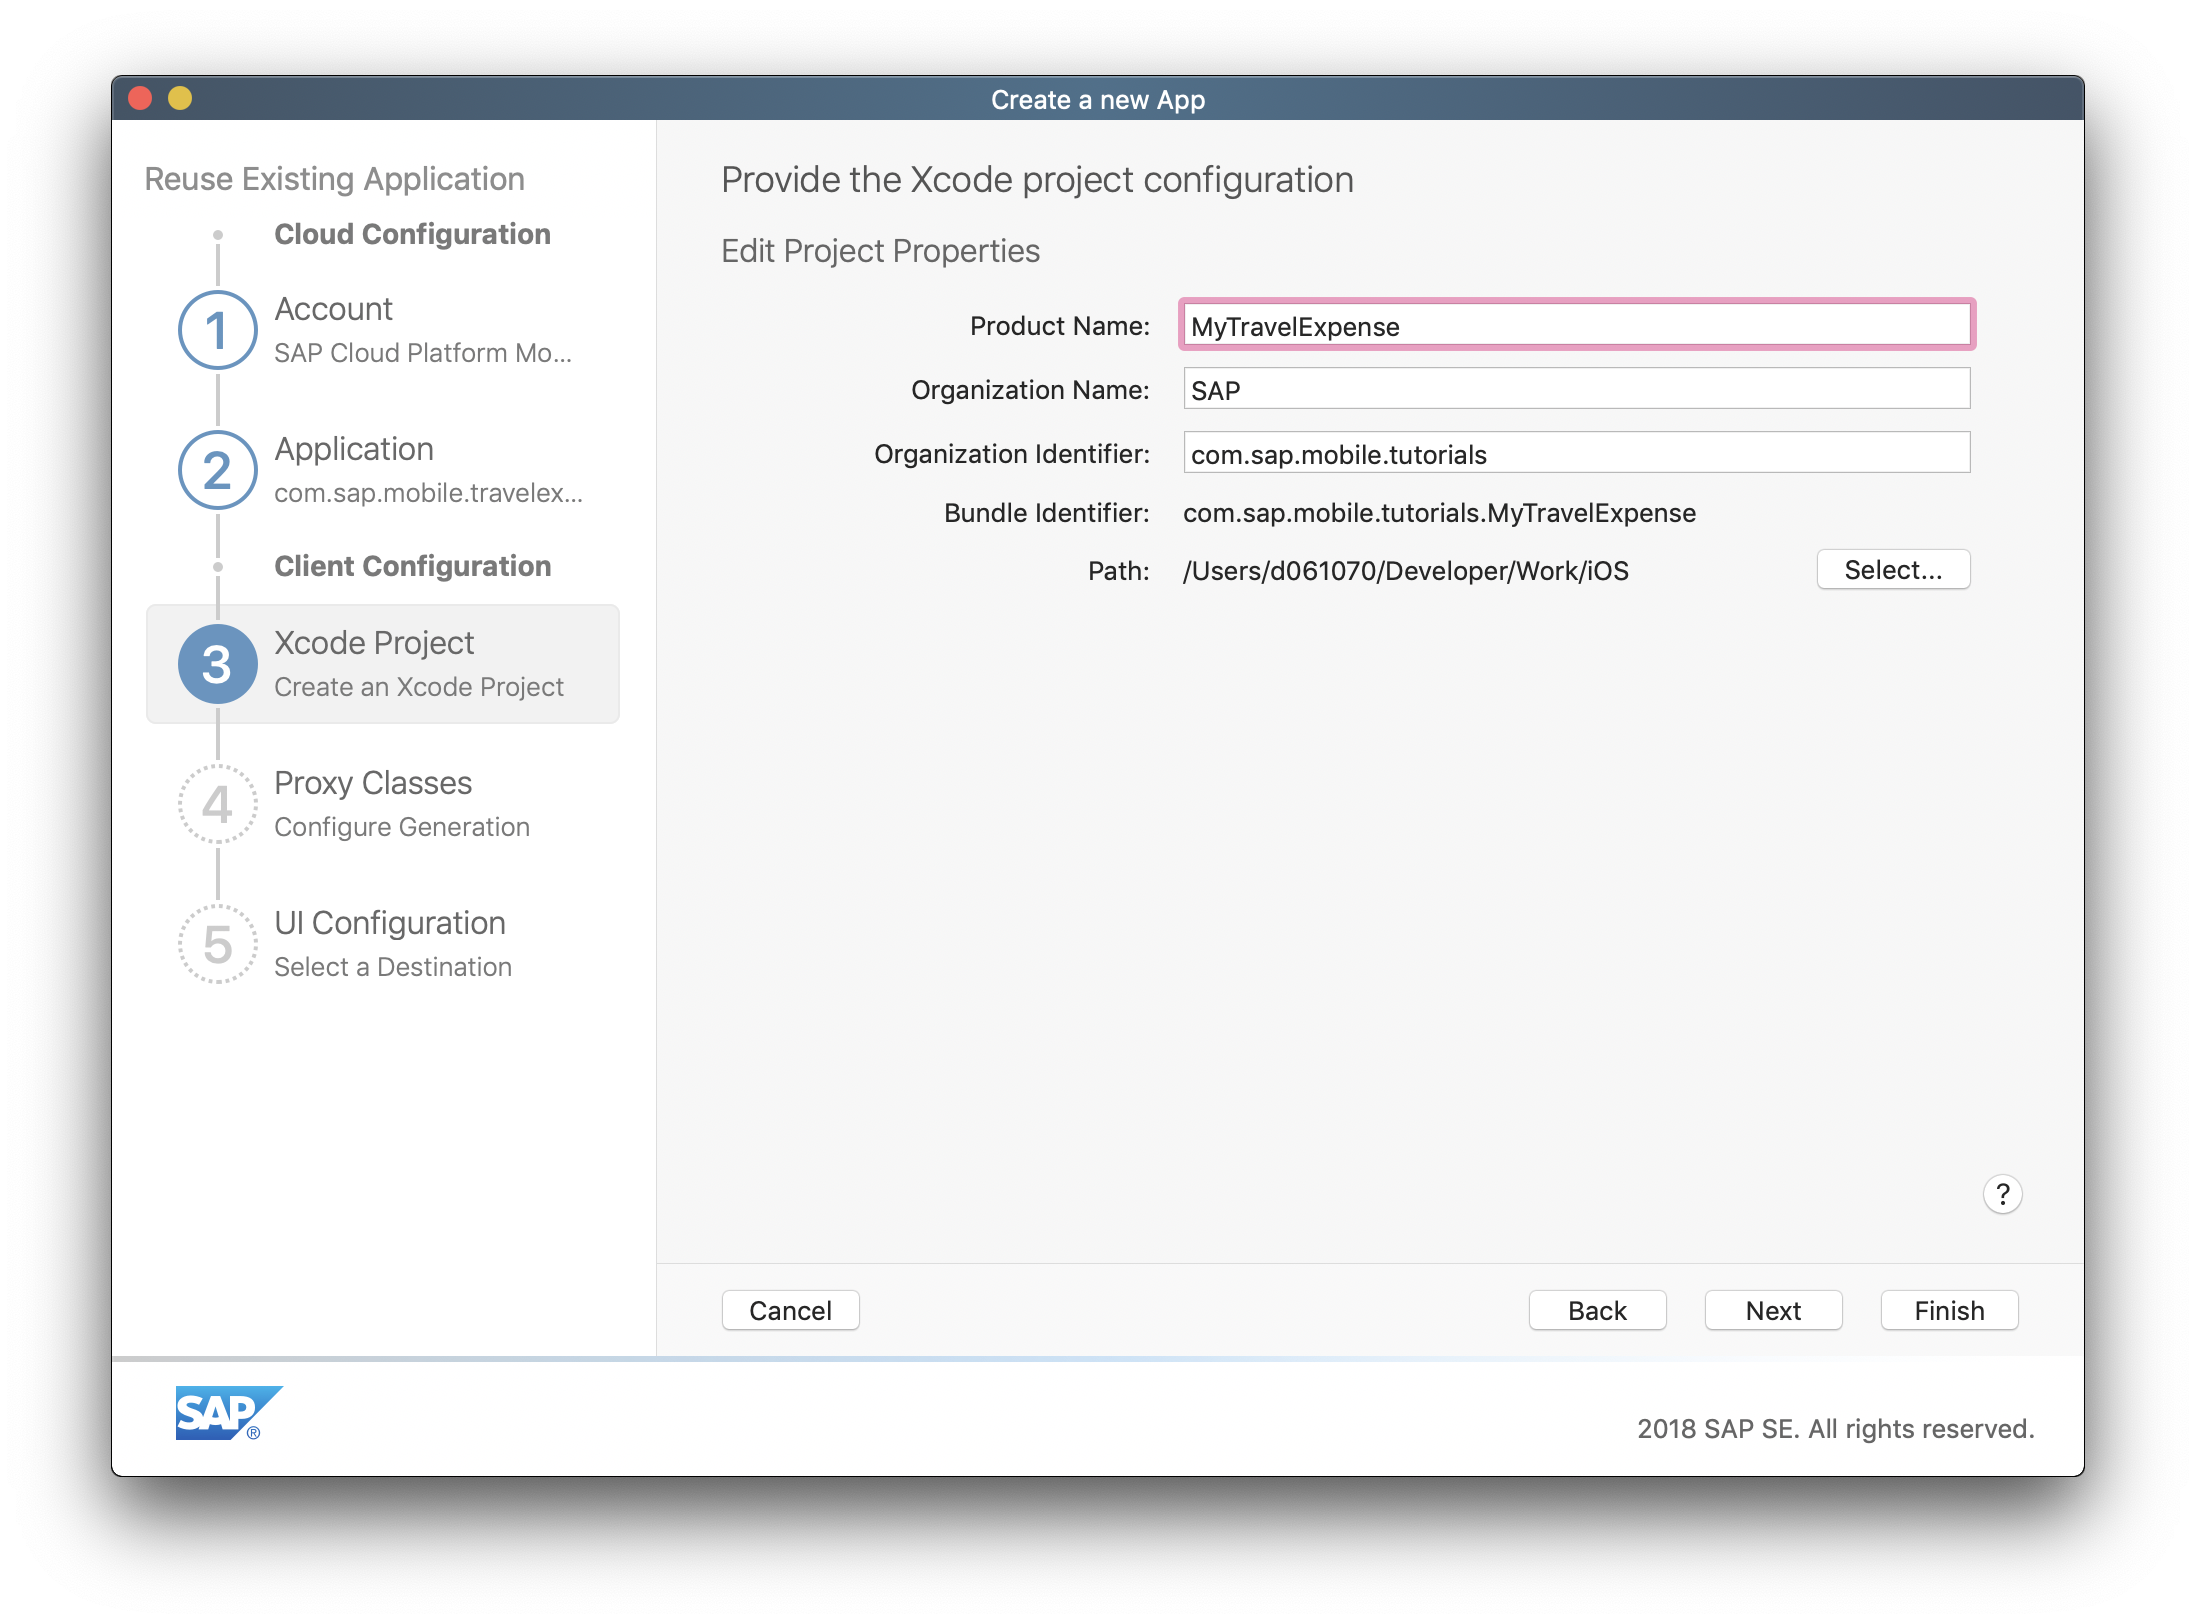Open the Application step in the sidebar
Screen dimensions: 2196x1624
click(x=383, y=470)
